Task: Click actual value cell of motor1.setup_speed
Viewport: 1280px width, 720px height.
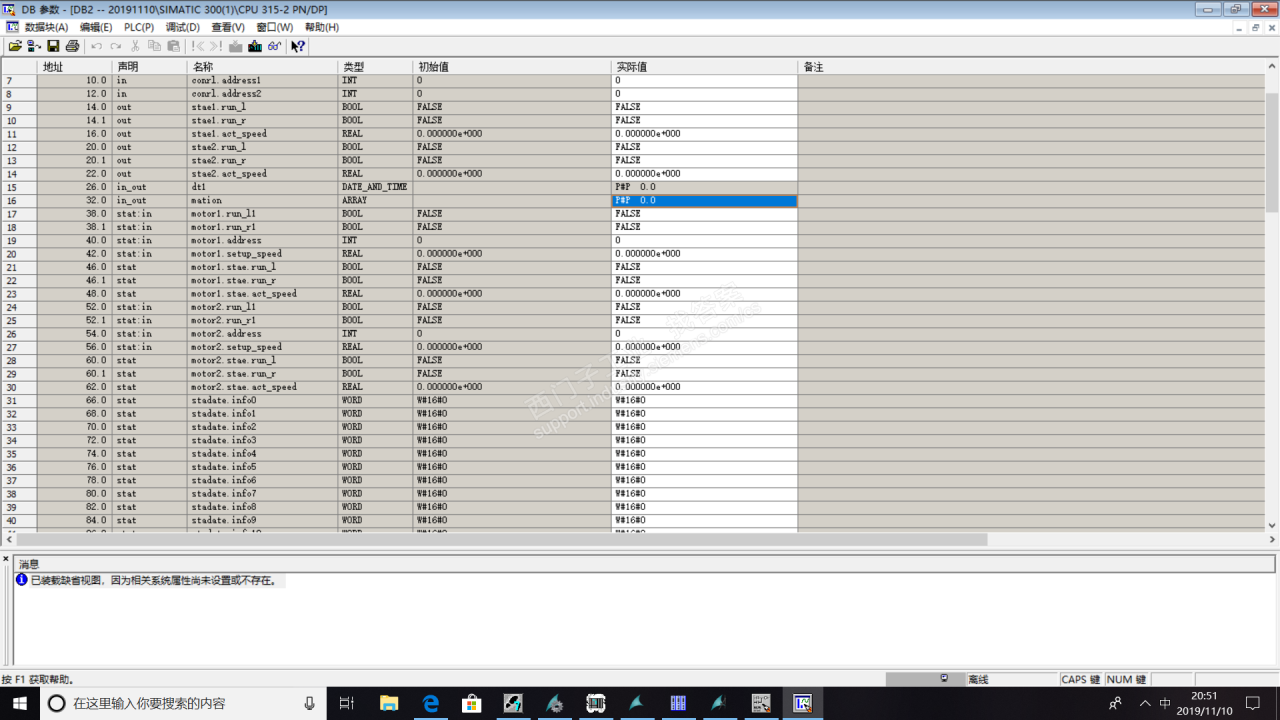Action: tap(705, 254)
